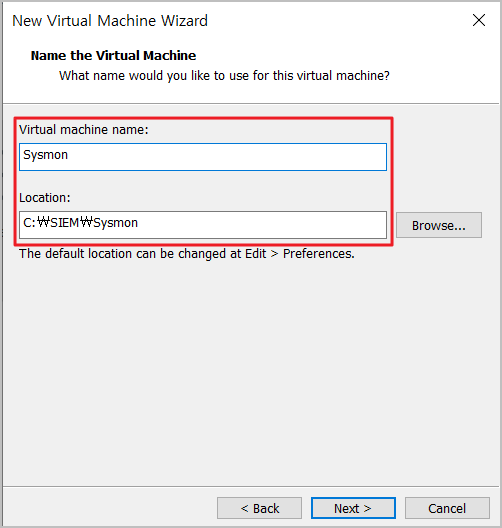Viewport: 502px width, 528px height.
Task: Close the wizard with the X button
Action: (x=479, y=20)
